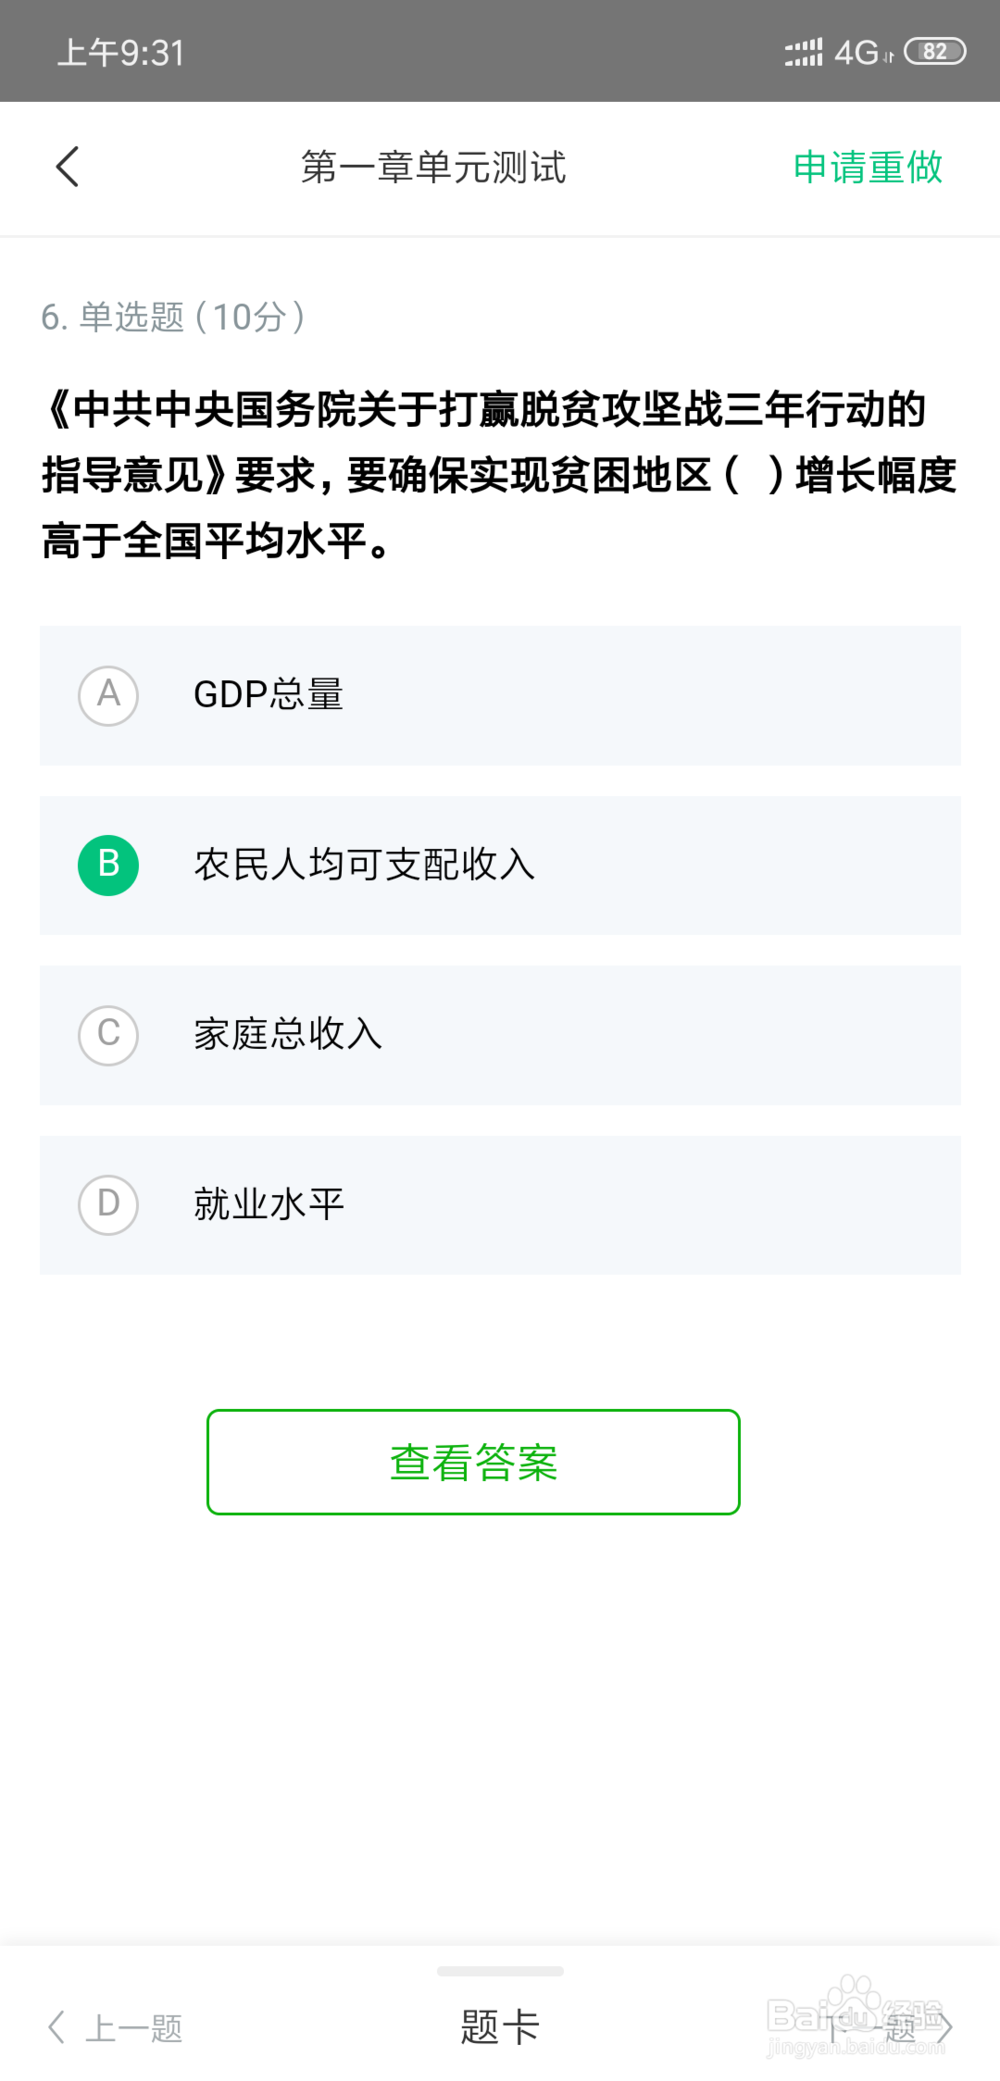Screen dimensions: 1000x2081
Task: Choose answer text 就业水平
Action: point(268,1205)
